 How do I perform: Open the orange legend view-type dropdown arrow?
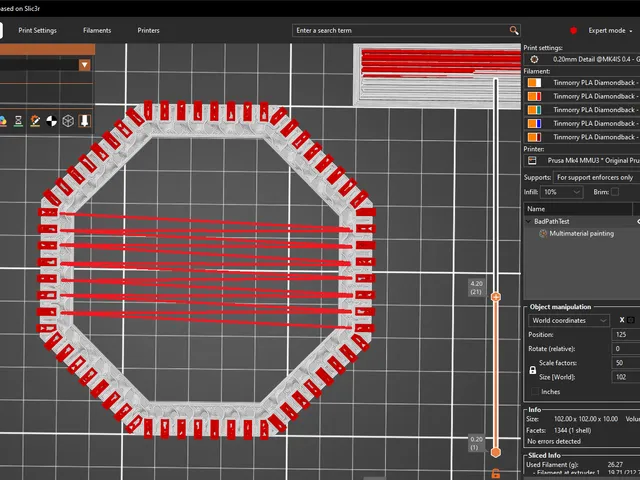[x=84, y=65]
